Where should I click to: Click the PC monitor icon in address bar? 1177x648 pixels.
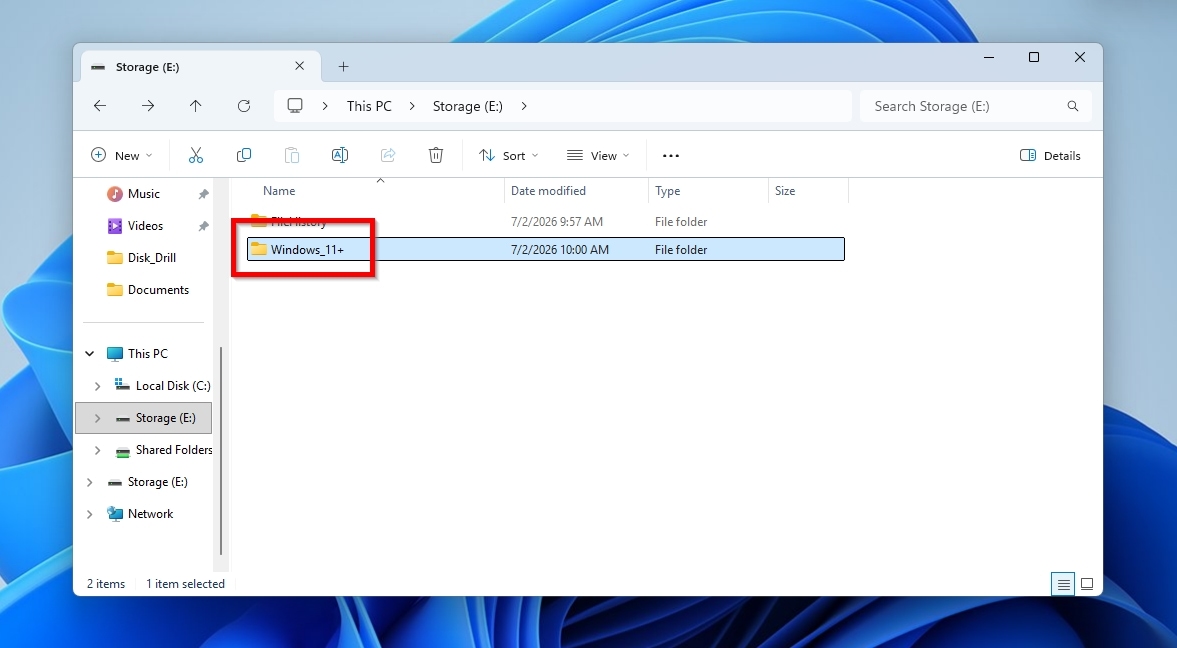[295, 106]
